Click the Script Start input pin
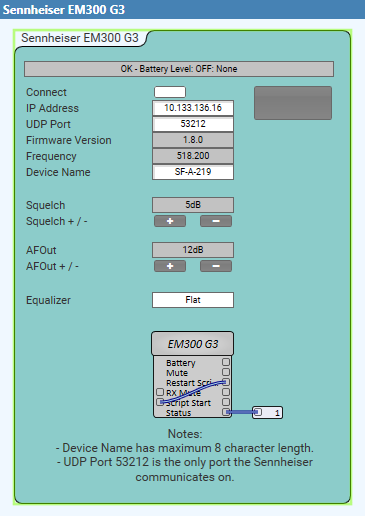 [160, 402]
